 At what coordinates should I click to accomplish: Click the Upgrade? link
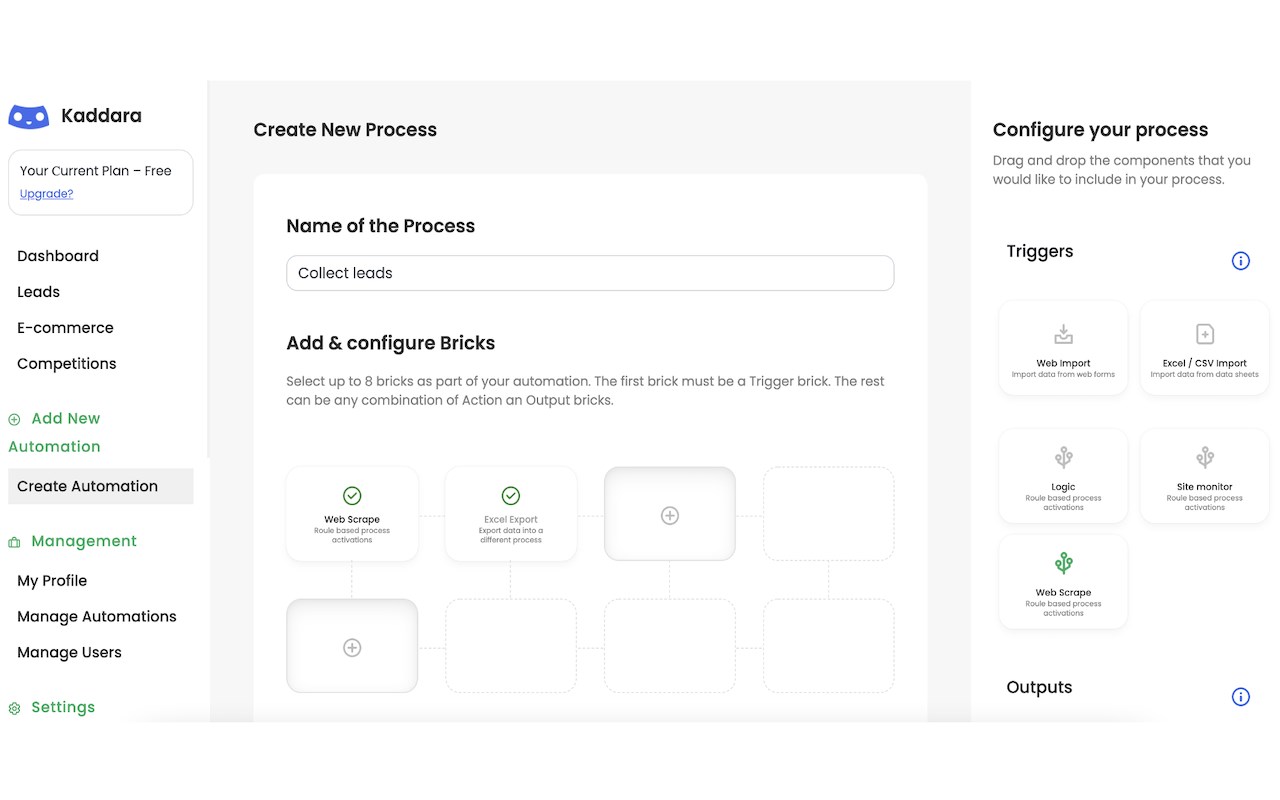[x=47, y=194]
